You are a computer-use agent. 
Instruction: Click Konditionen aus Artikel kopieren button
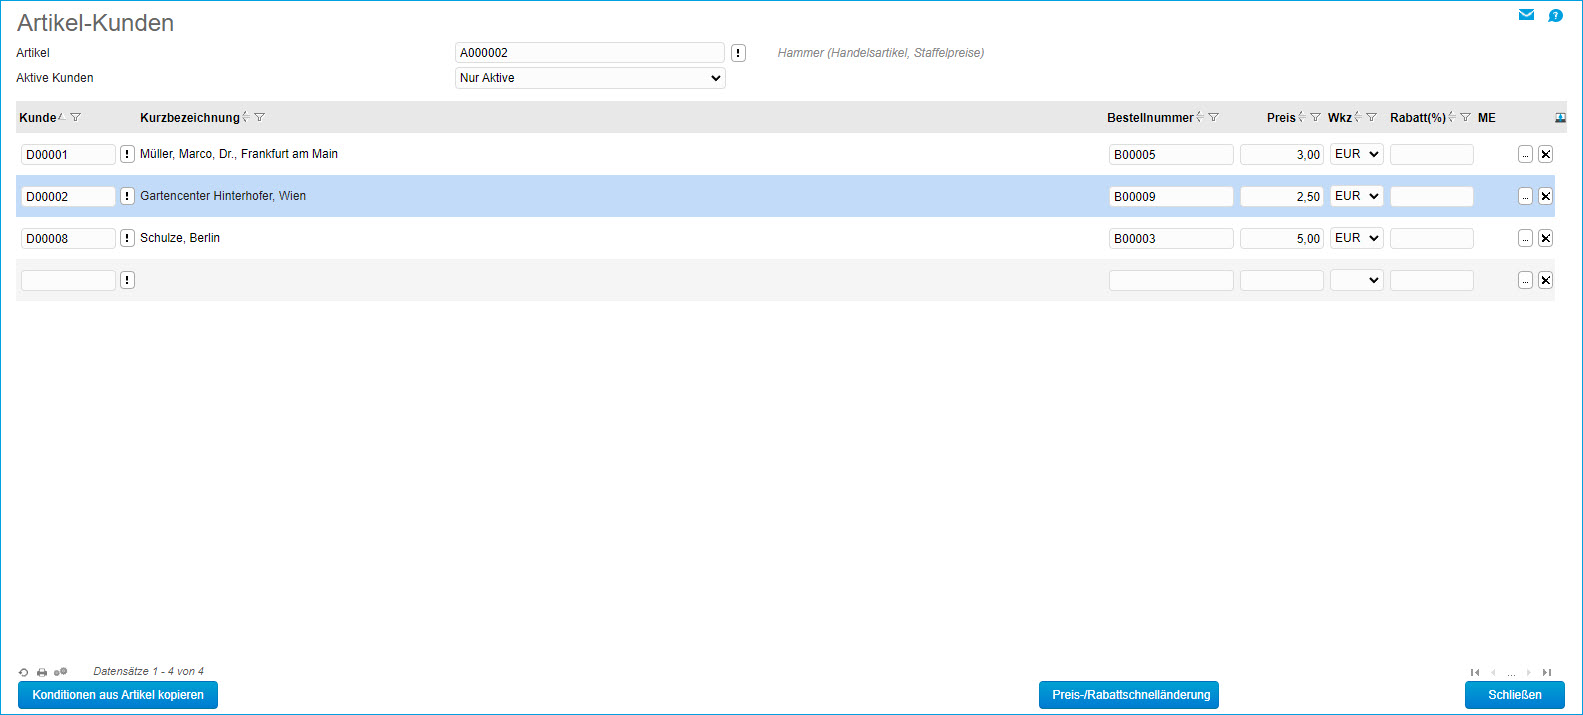tap(118, 695)
